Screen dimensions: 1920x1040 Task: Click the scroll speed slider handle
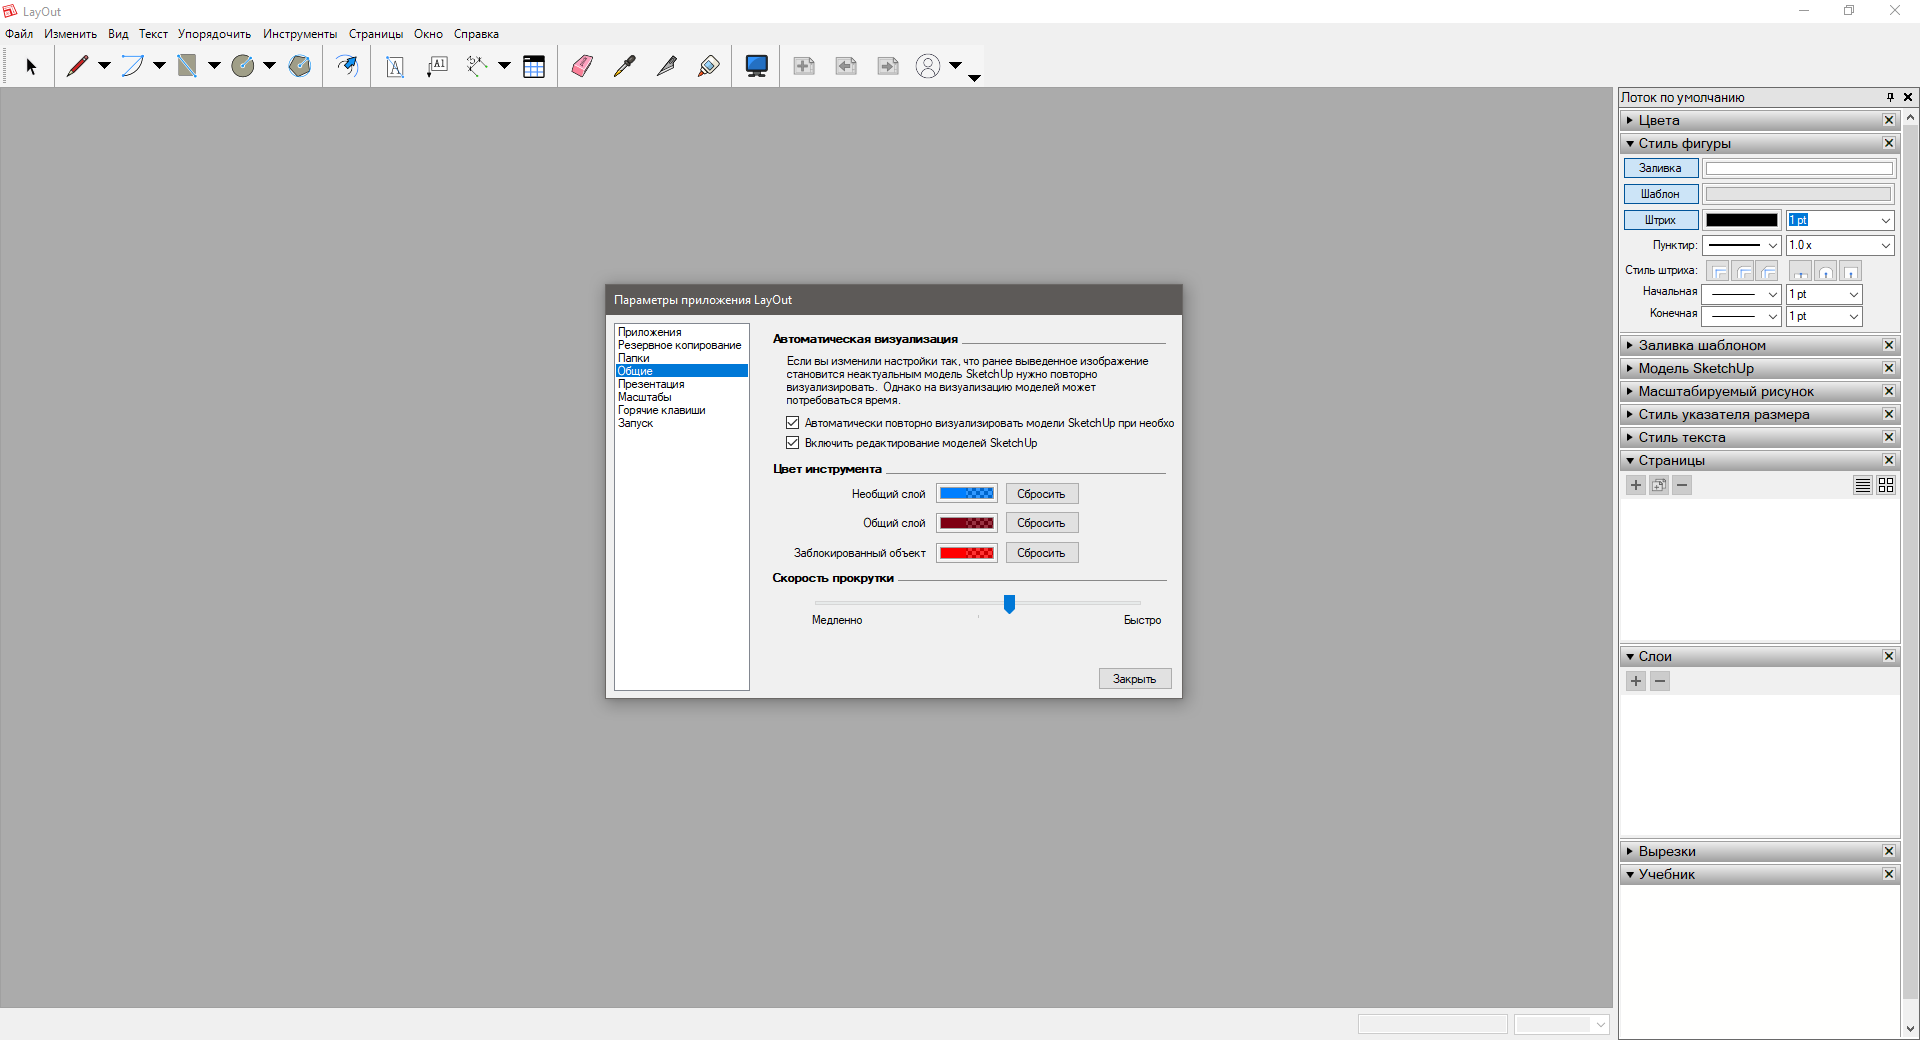(x=1009, y=603)
